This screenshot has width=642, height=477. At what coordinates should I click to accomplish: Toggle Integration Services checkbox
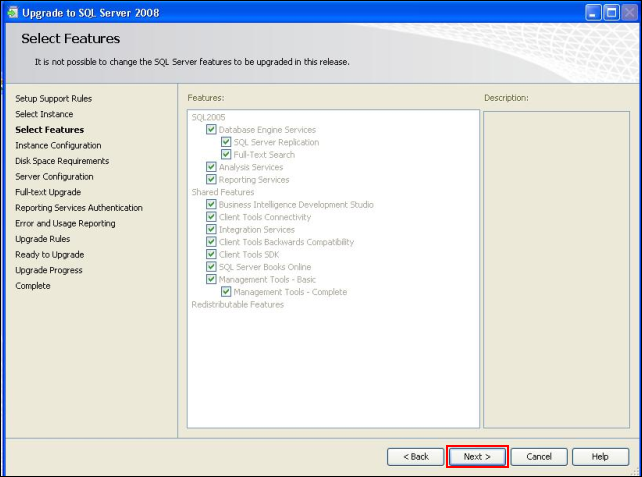tap(211, 229)
